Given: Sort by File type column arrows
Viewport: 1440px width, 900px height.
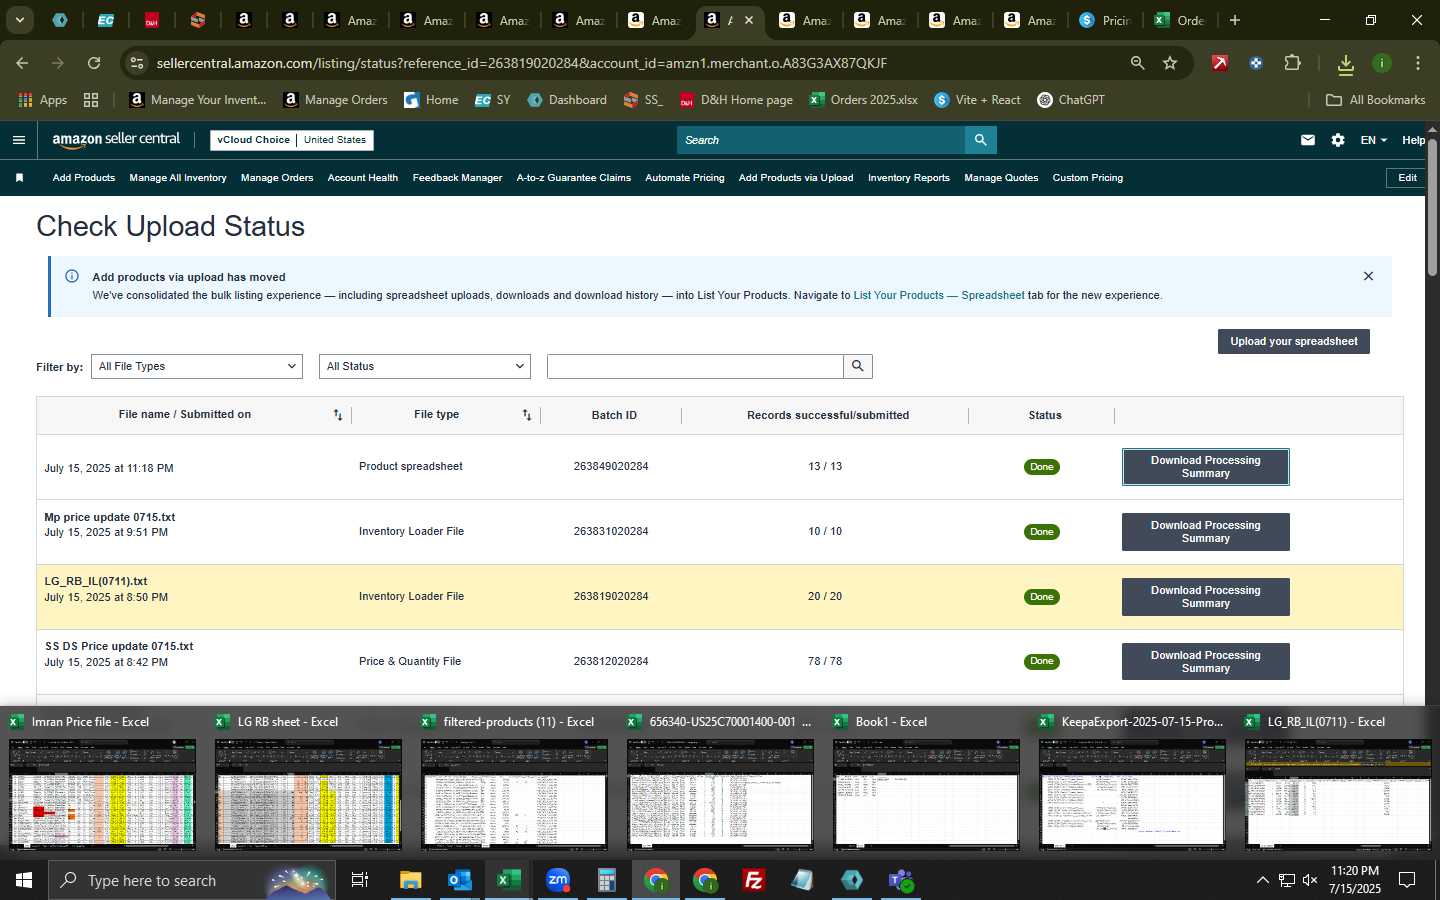Looking at the screenshot, I should [x=527, y=415].
